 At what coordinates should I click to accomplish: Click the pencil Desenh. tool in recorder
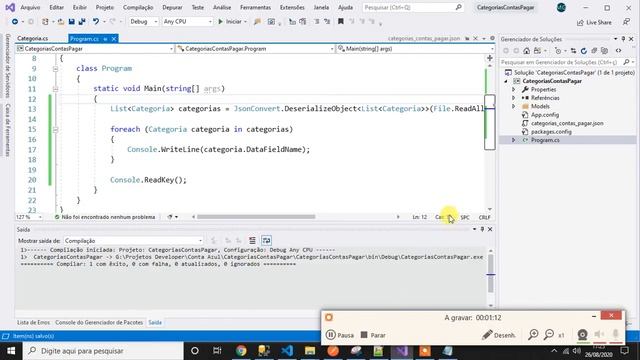pyautogui.click(x=498, y=335)
